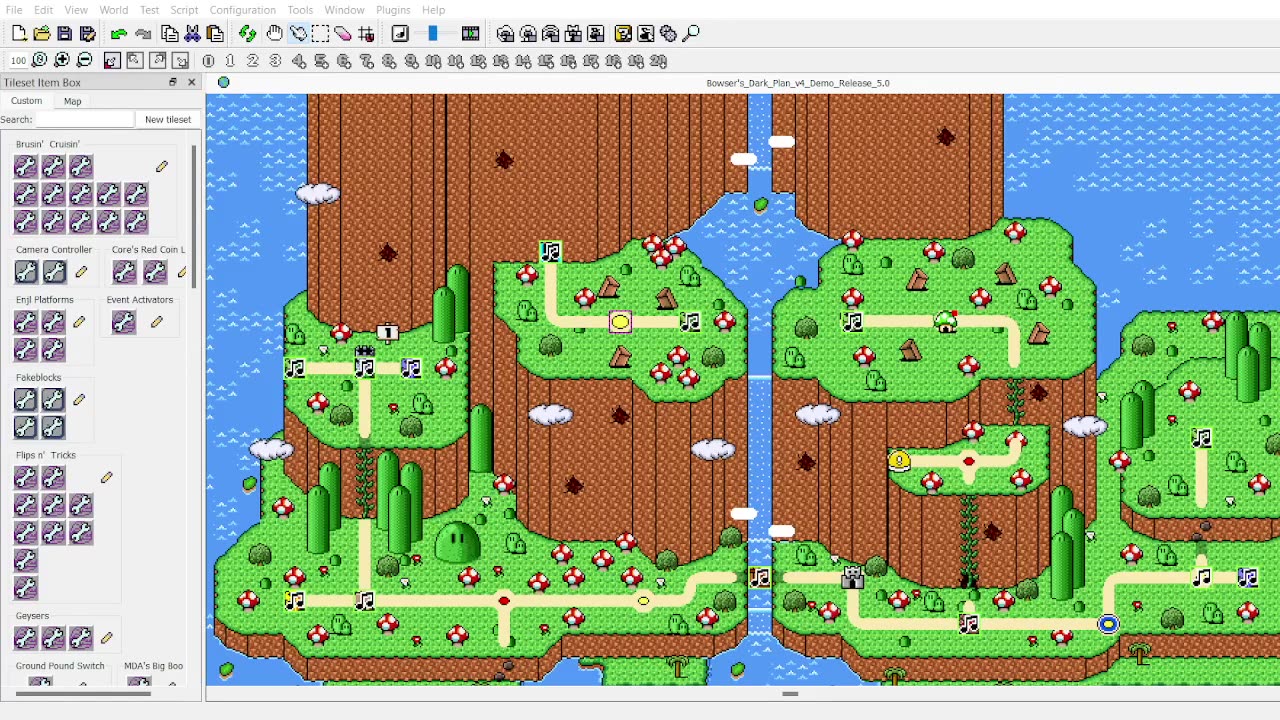Toggle section 0 button
Screen dimensions: 1280x720
208,61
